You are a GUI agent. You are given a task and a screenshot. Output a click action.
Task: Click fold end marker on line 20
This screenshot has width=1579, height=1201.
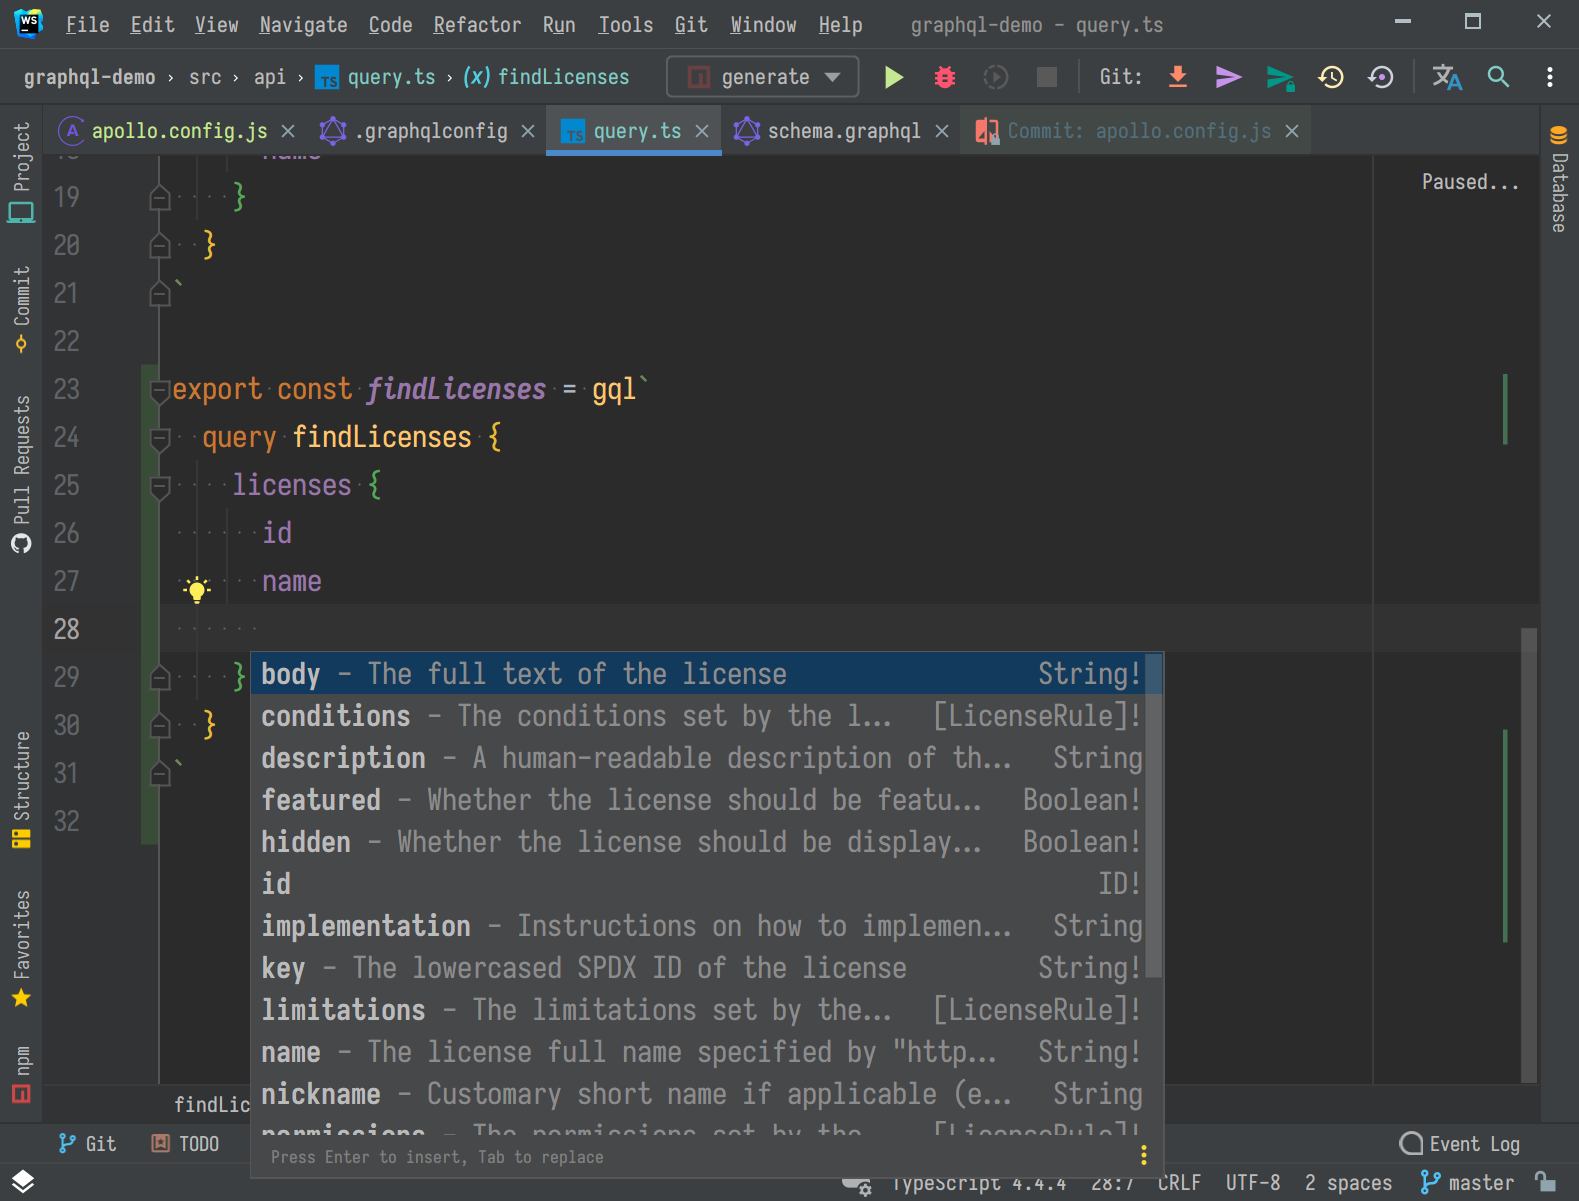pos(159,246)
